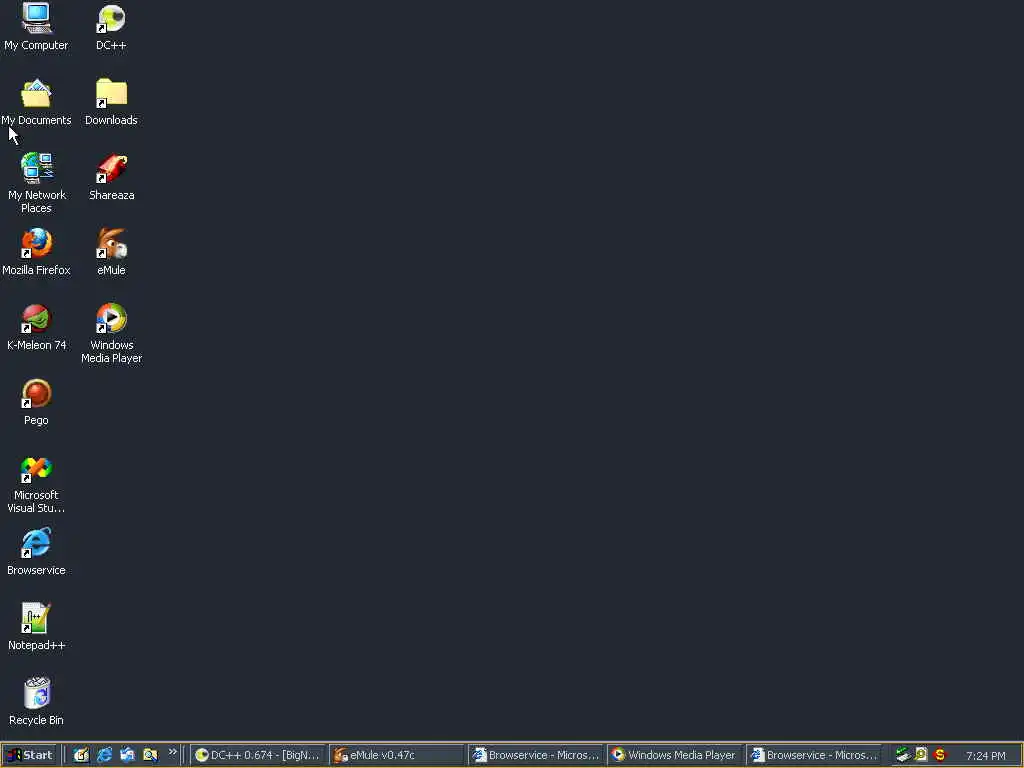Select the Recycle Bin icon
The width and height of the screenshot is (1024, 768).
[x=37, y=702]
